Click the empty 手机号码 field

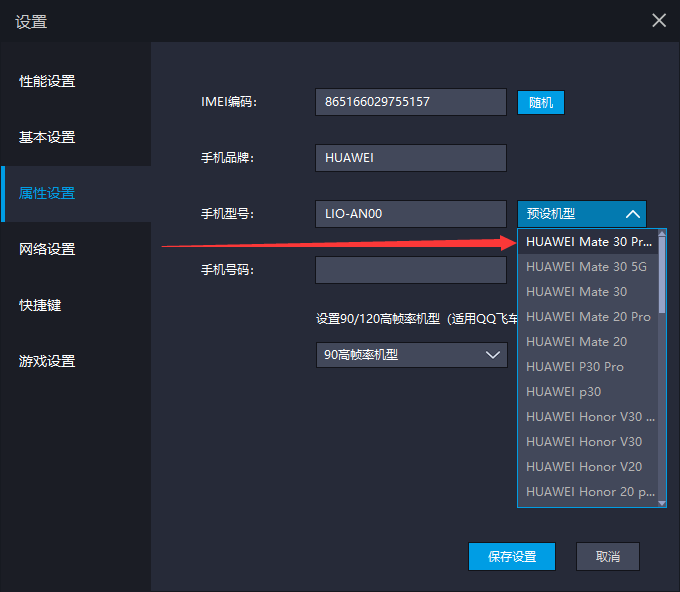[410, 270]
